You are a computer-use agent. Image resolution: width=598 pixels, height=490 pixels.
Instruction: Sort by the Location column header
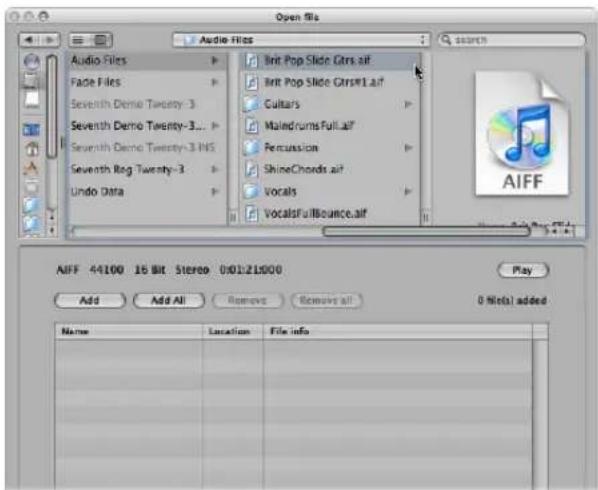[233, 331]
